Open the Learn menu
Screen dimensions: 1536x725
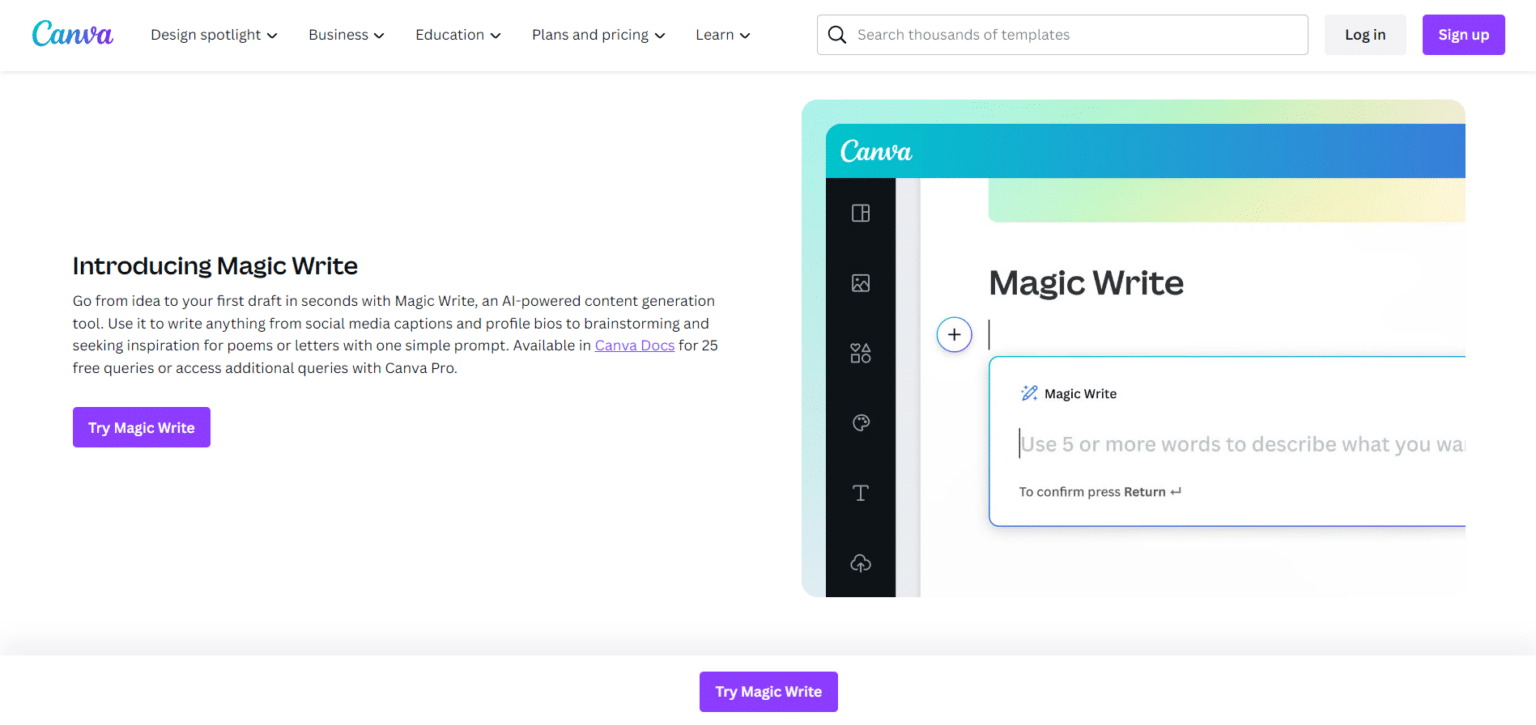722,34
